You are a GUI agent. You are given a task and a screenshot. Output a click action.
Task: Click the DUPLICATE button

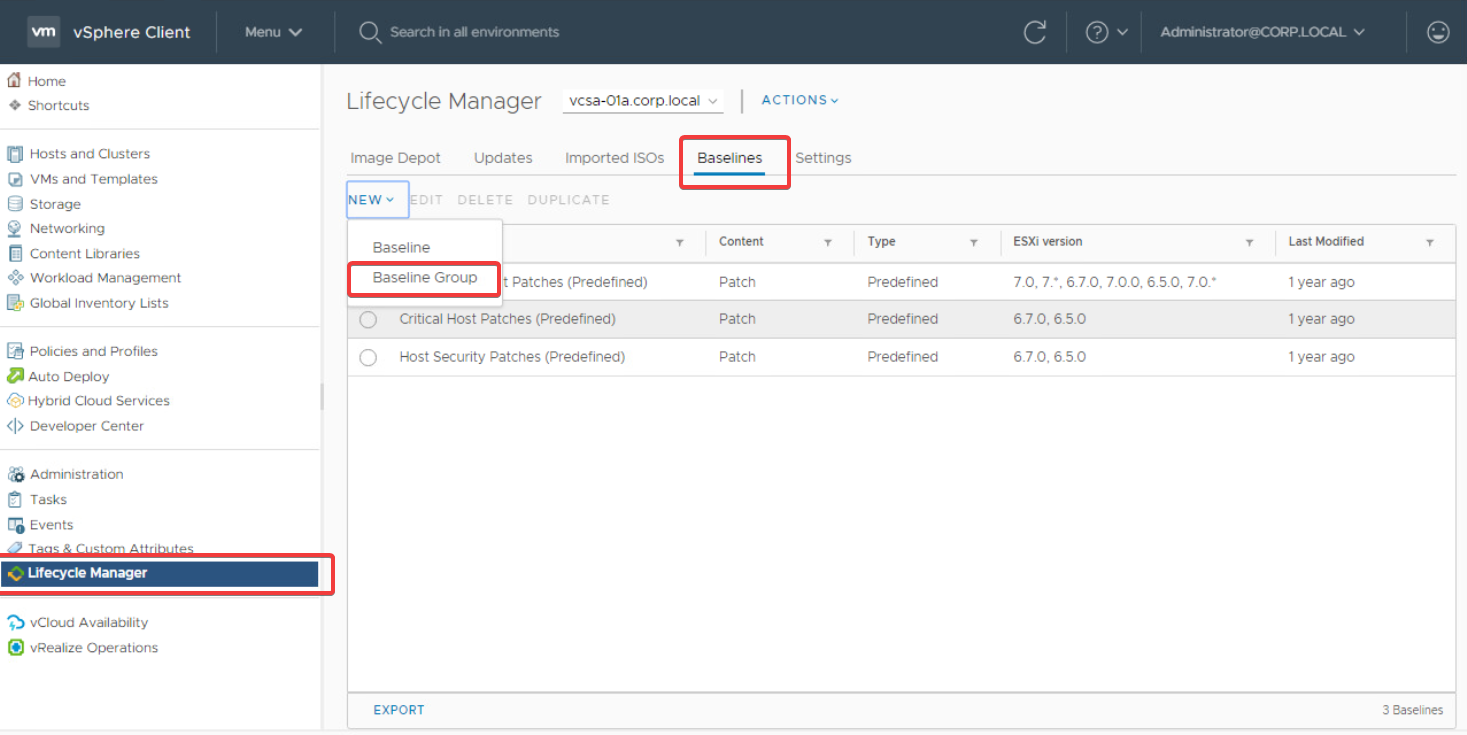point(568,200)
